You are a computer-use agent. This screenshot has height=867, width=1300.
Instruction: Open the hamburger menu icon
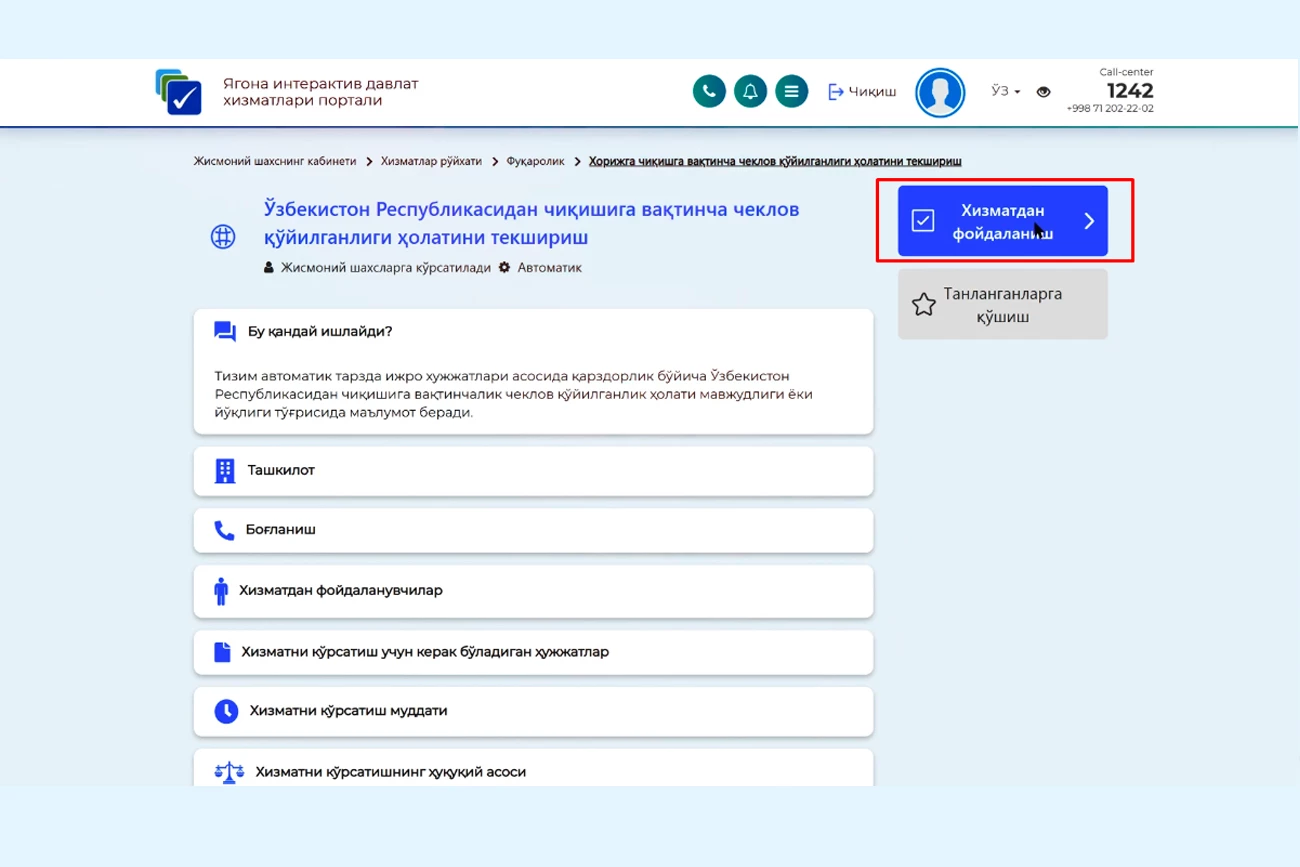pos(791,92)
